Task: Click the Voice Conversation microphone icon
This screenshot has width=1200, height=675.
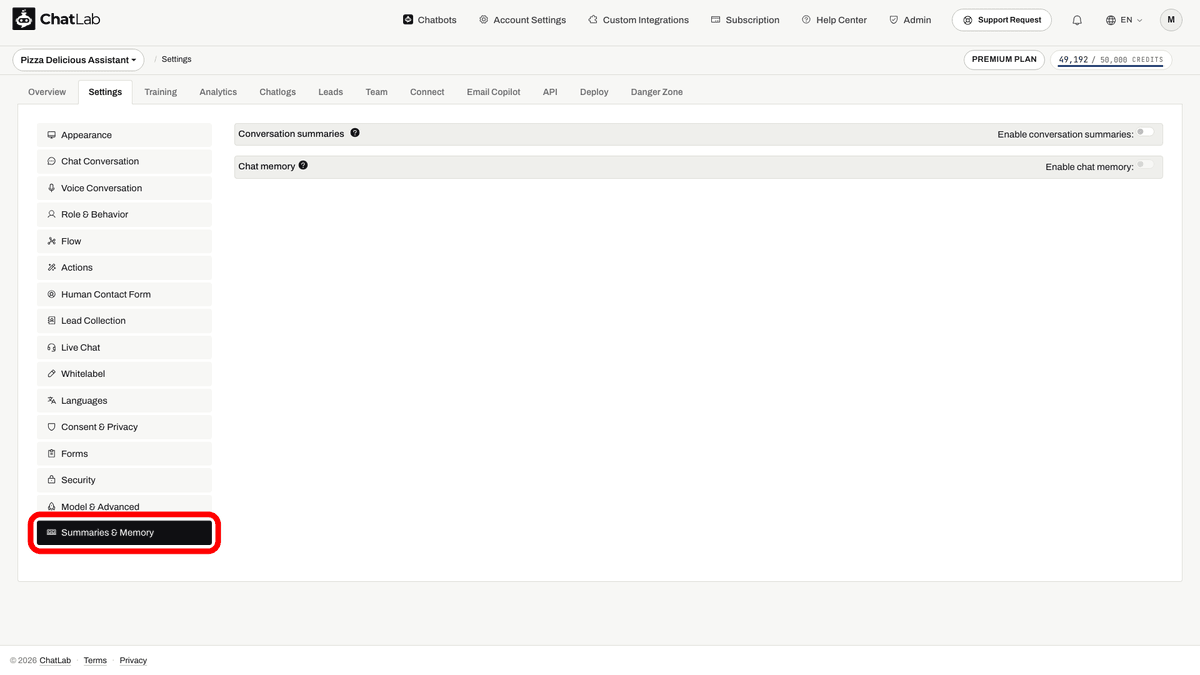Action: 52,188
